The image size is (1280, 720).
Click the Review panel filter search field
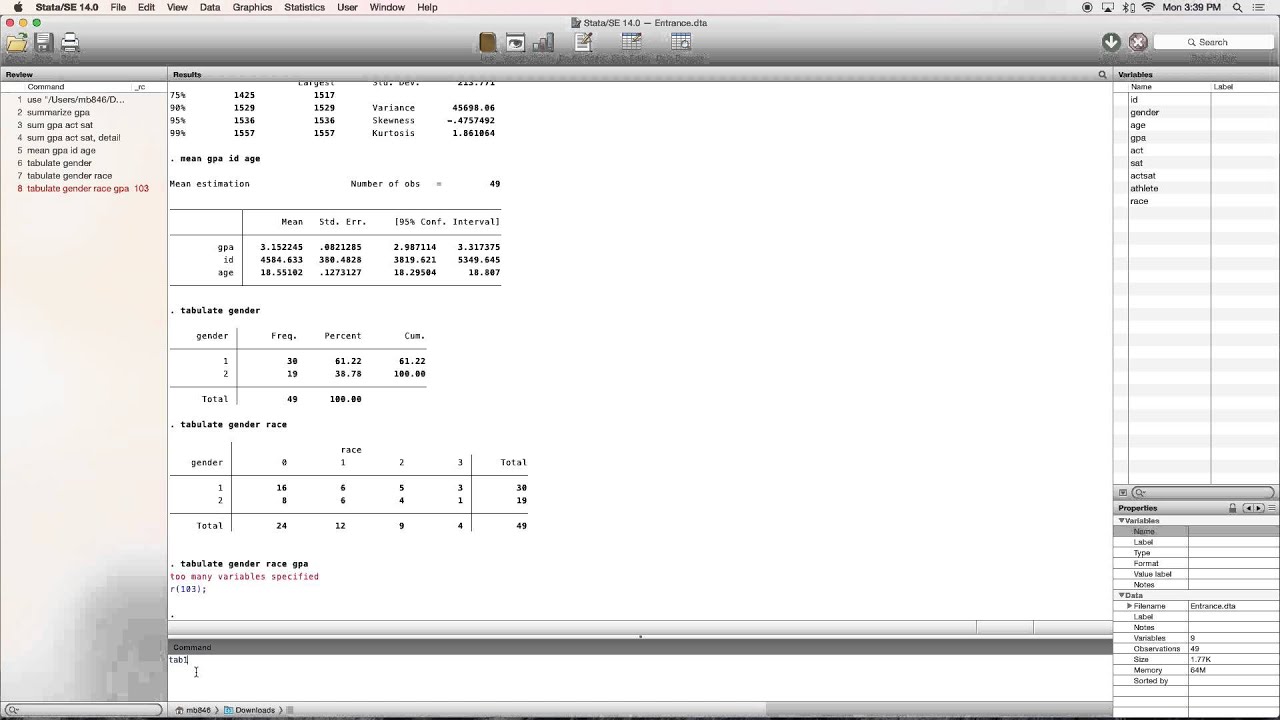[x=83, y=710]
